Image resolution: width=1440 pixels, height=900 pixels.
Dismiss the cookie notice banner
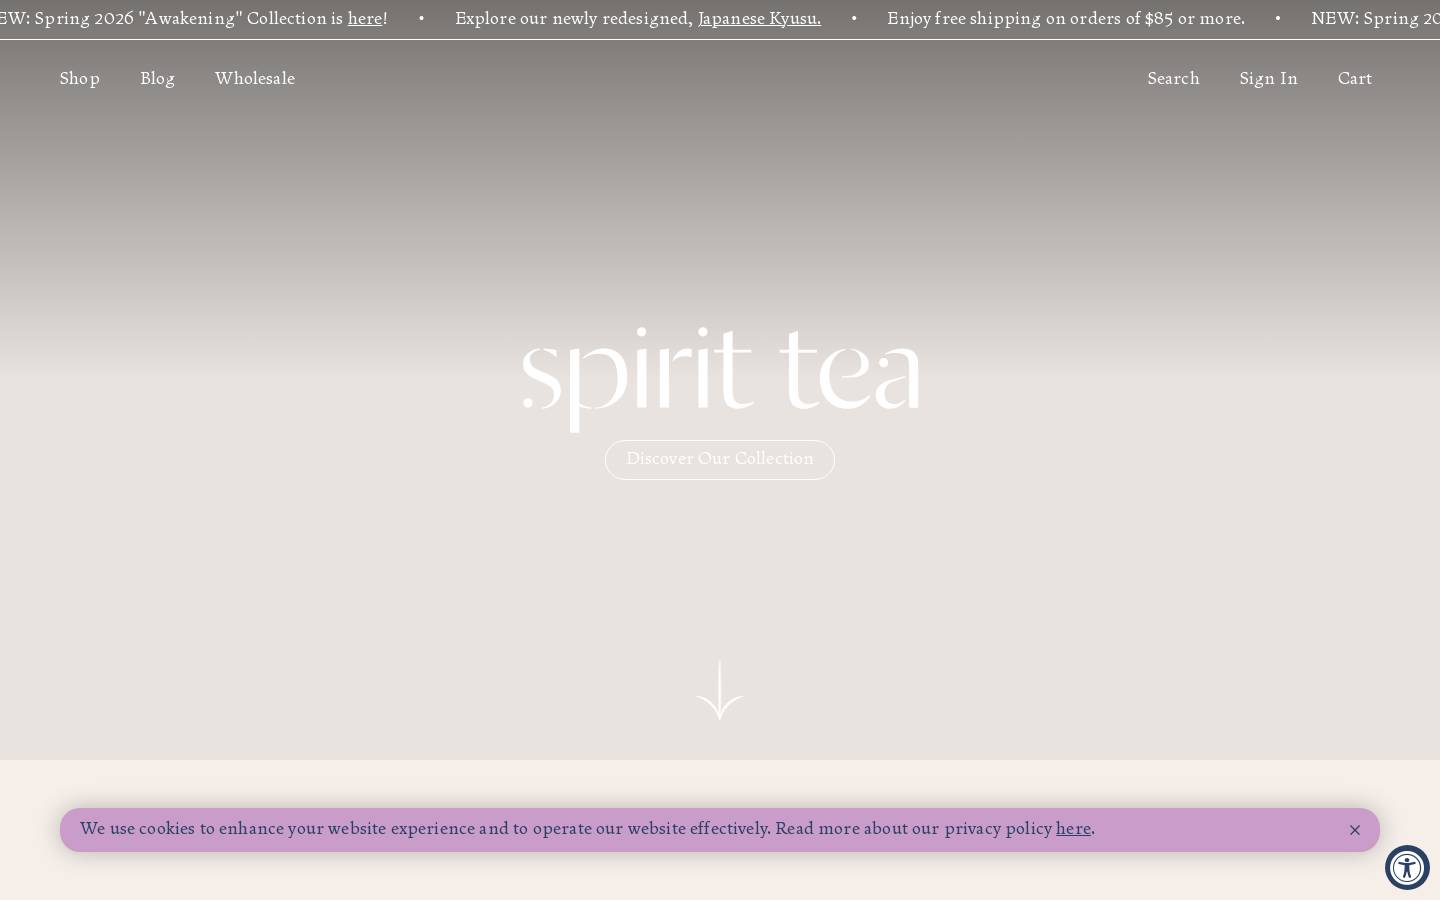tap(1355, 830)
